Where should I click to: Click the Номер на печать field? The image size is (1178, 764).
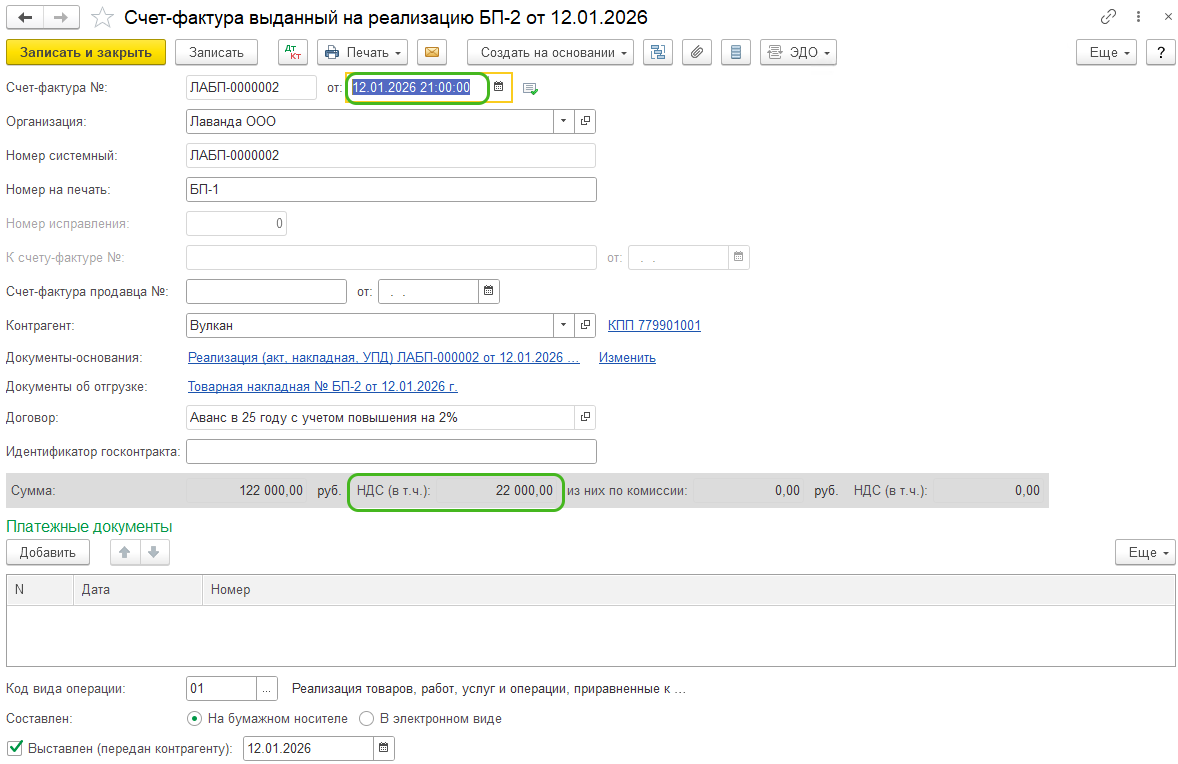tap(391, 189)
